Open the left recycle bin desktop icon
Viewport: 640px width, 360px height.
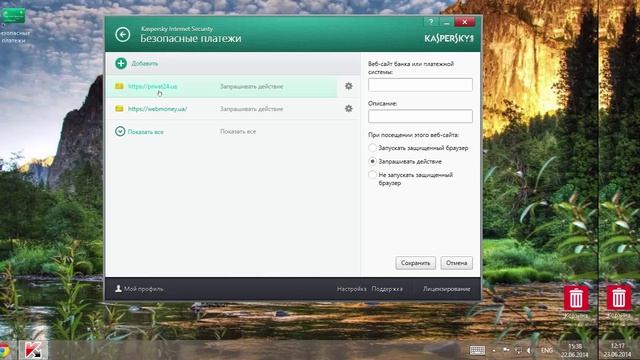coord(576,299)
